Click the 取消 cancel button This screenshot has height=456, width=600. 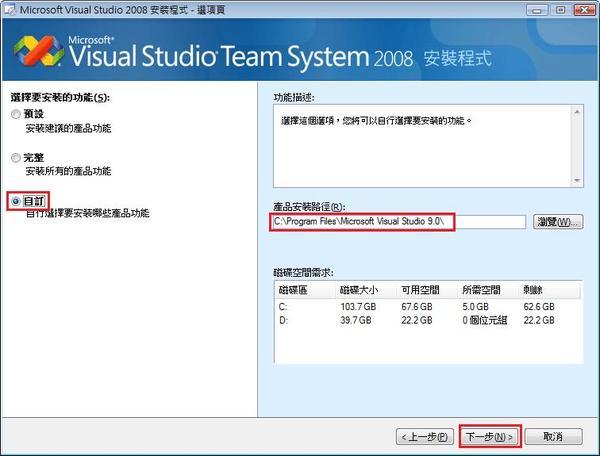click(x=553, y=436)
